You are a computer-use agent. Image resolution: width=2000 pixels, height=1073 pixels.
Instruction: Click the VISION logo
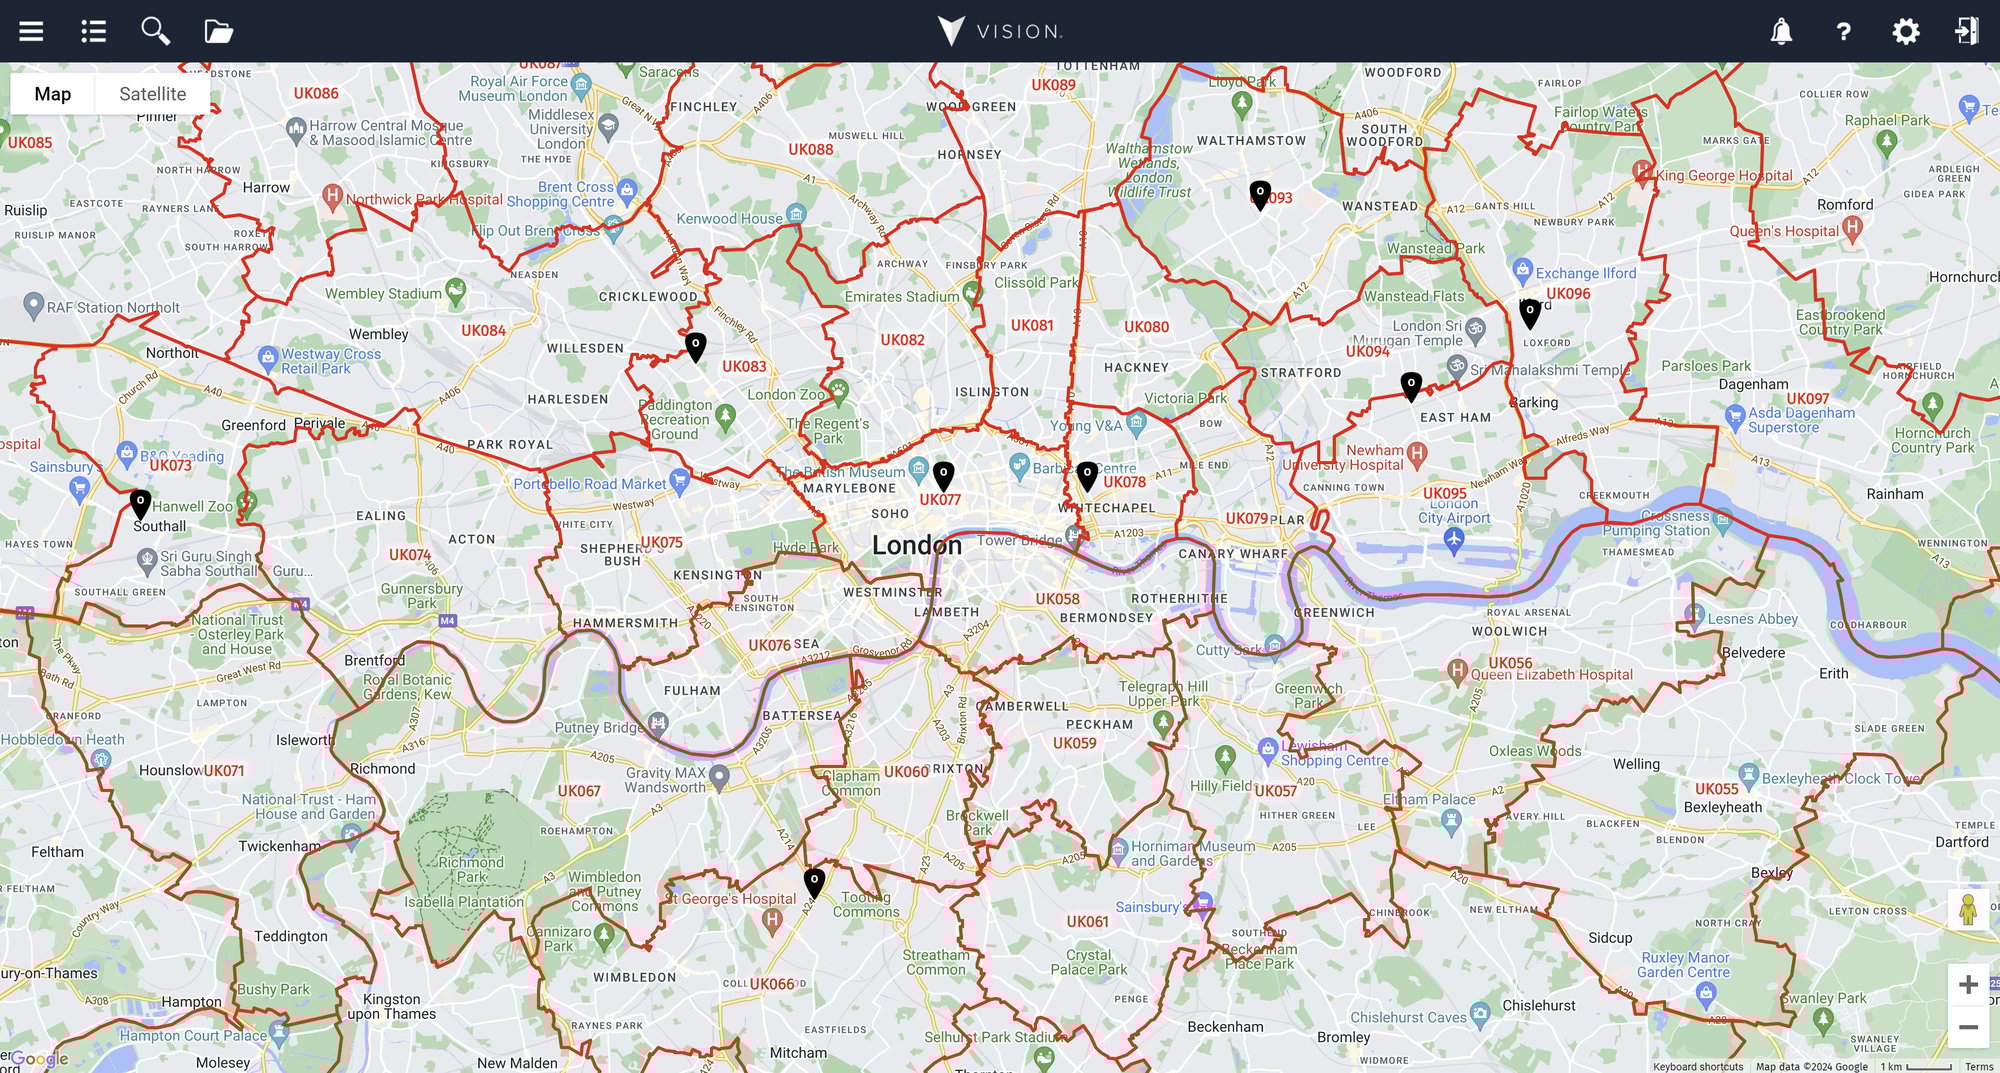[1000, 31]
